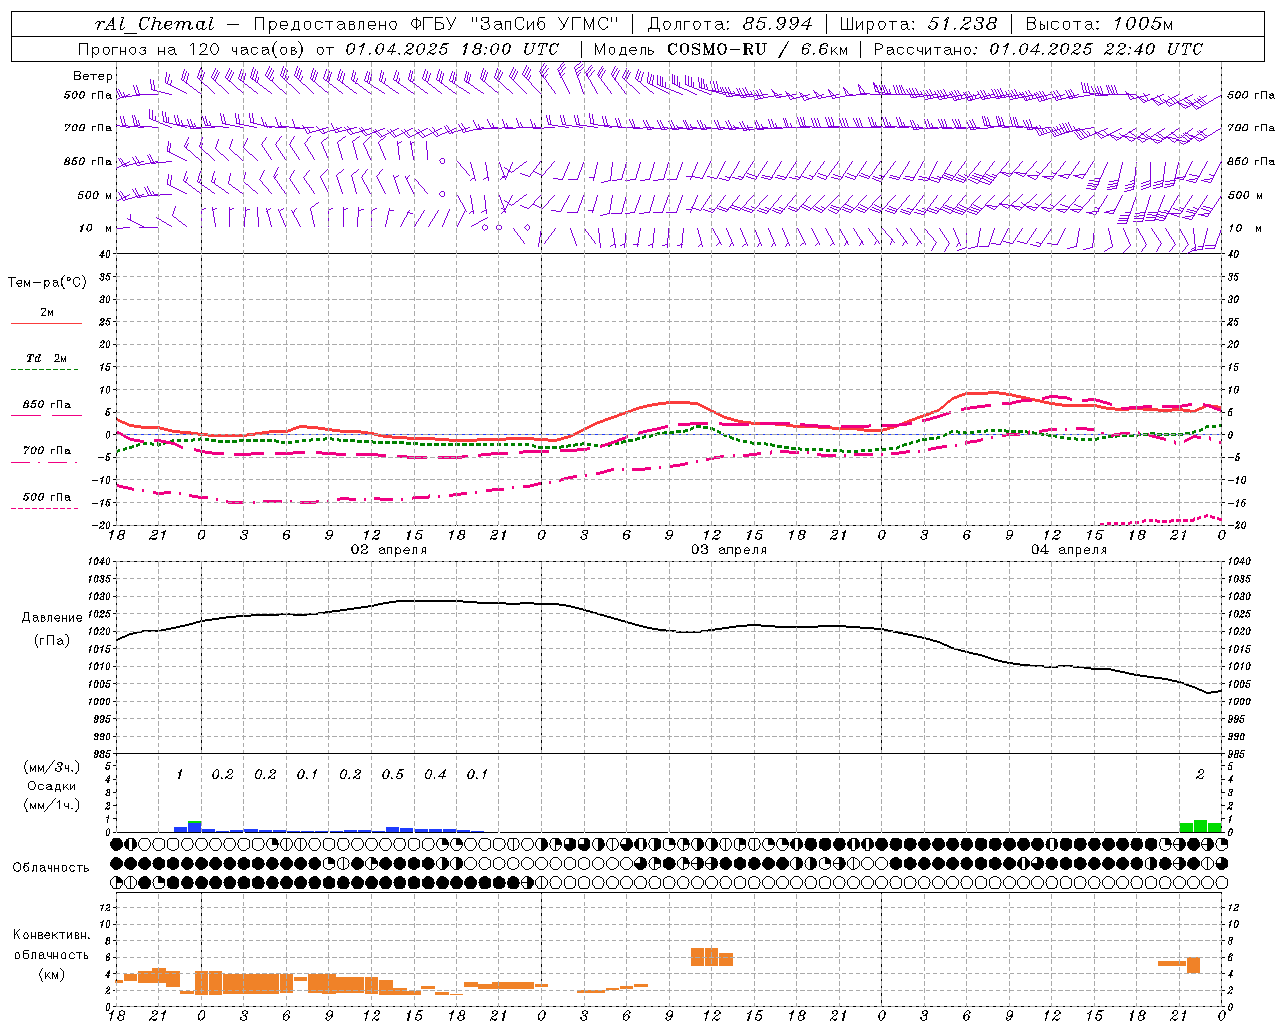Click the 500 гПа temperature legend entry

point(47,497)
